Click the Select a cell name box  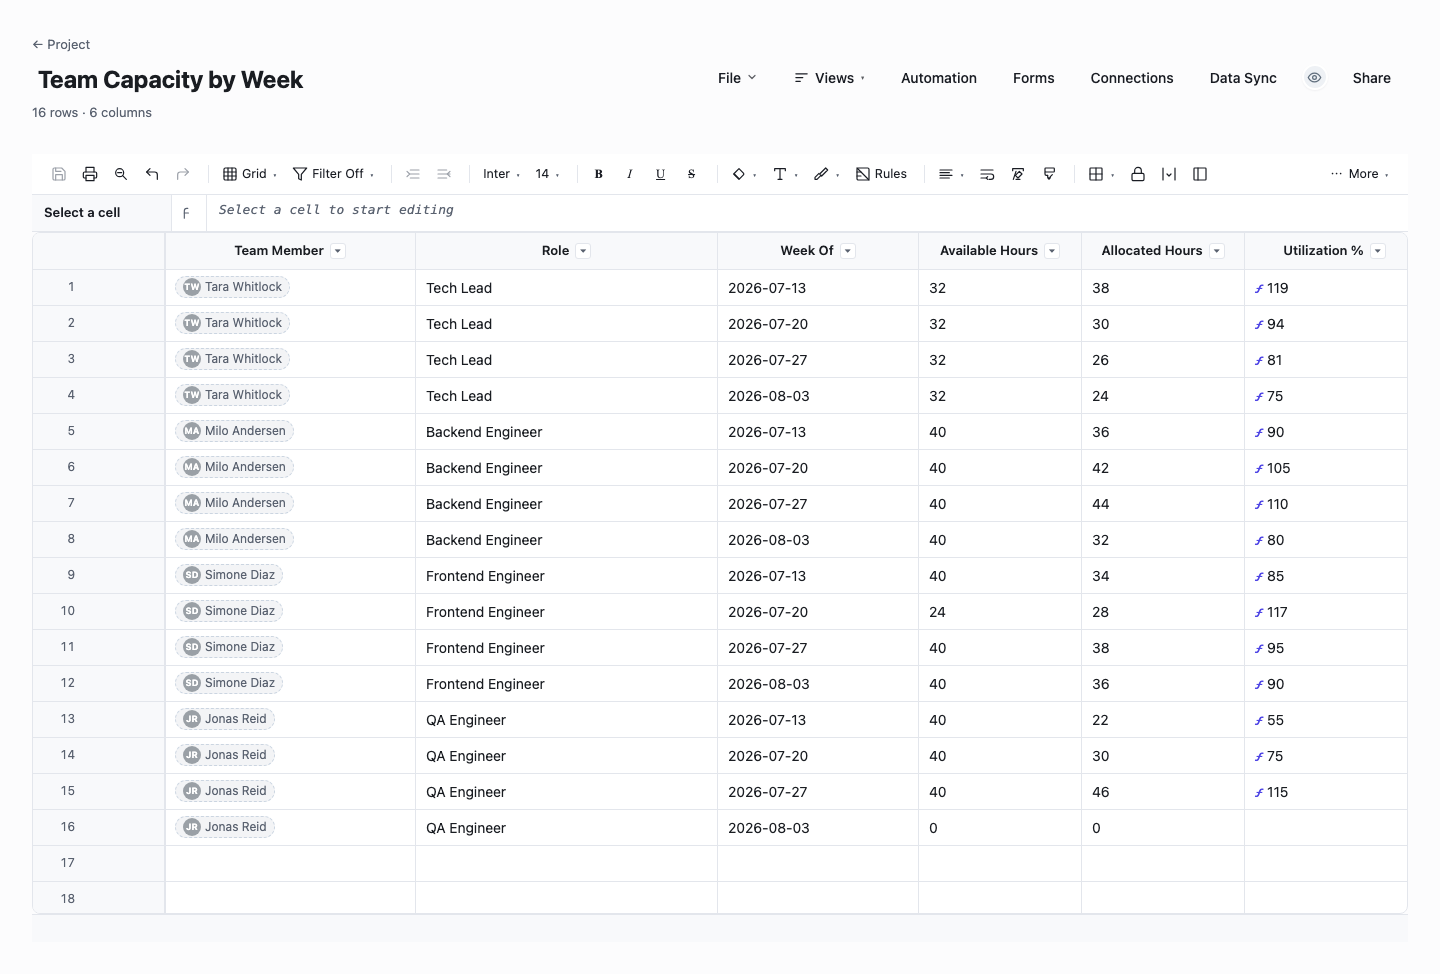point(102,213)
